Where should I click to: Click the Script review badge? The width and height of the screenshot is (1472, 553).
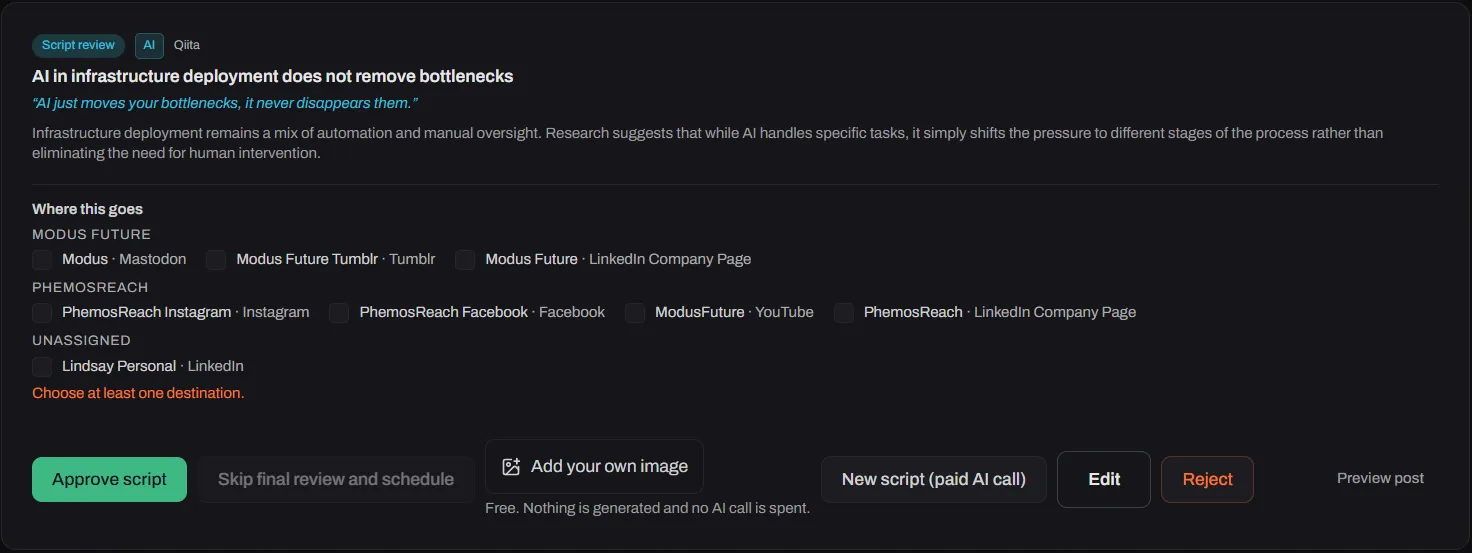tap(78, 45)
